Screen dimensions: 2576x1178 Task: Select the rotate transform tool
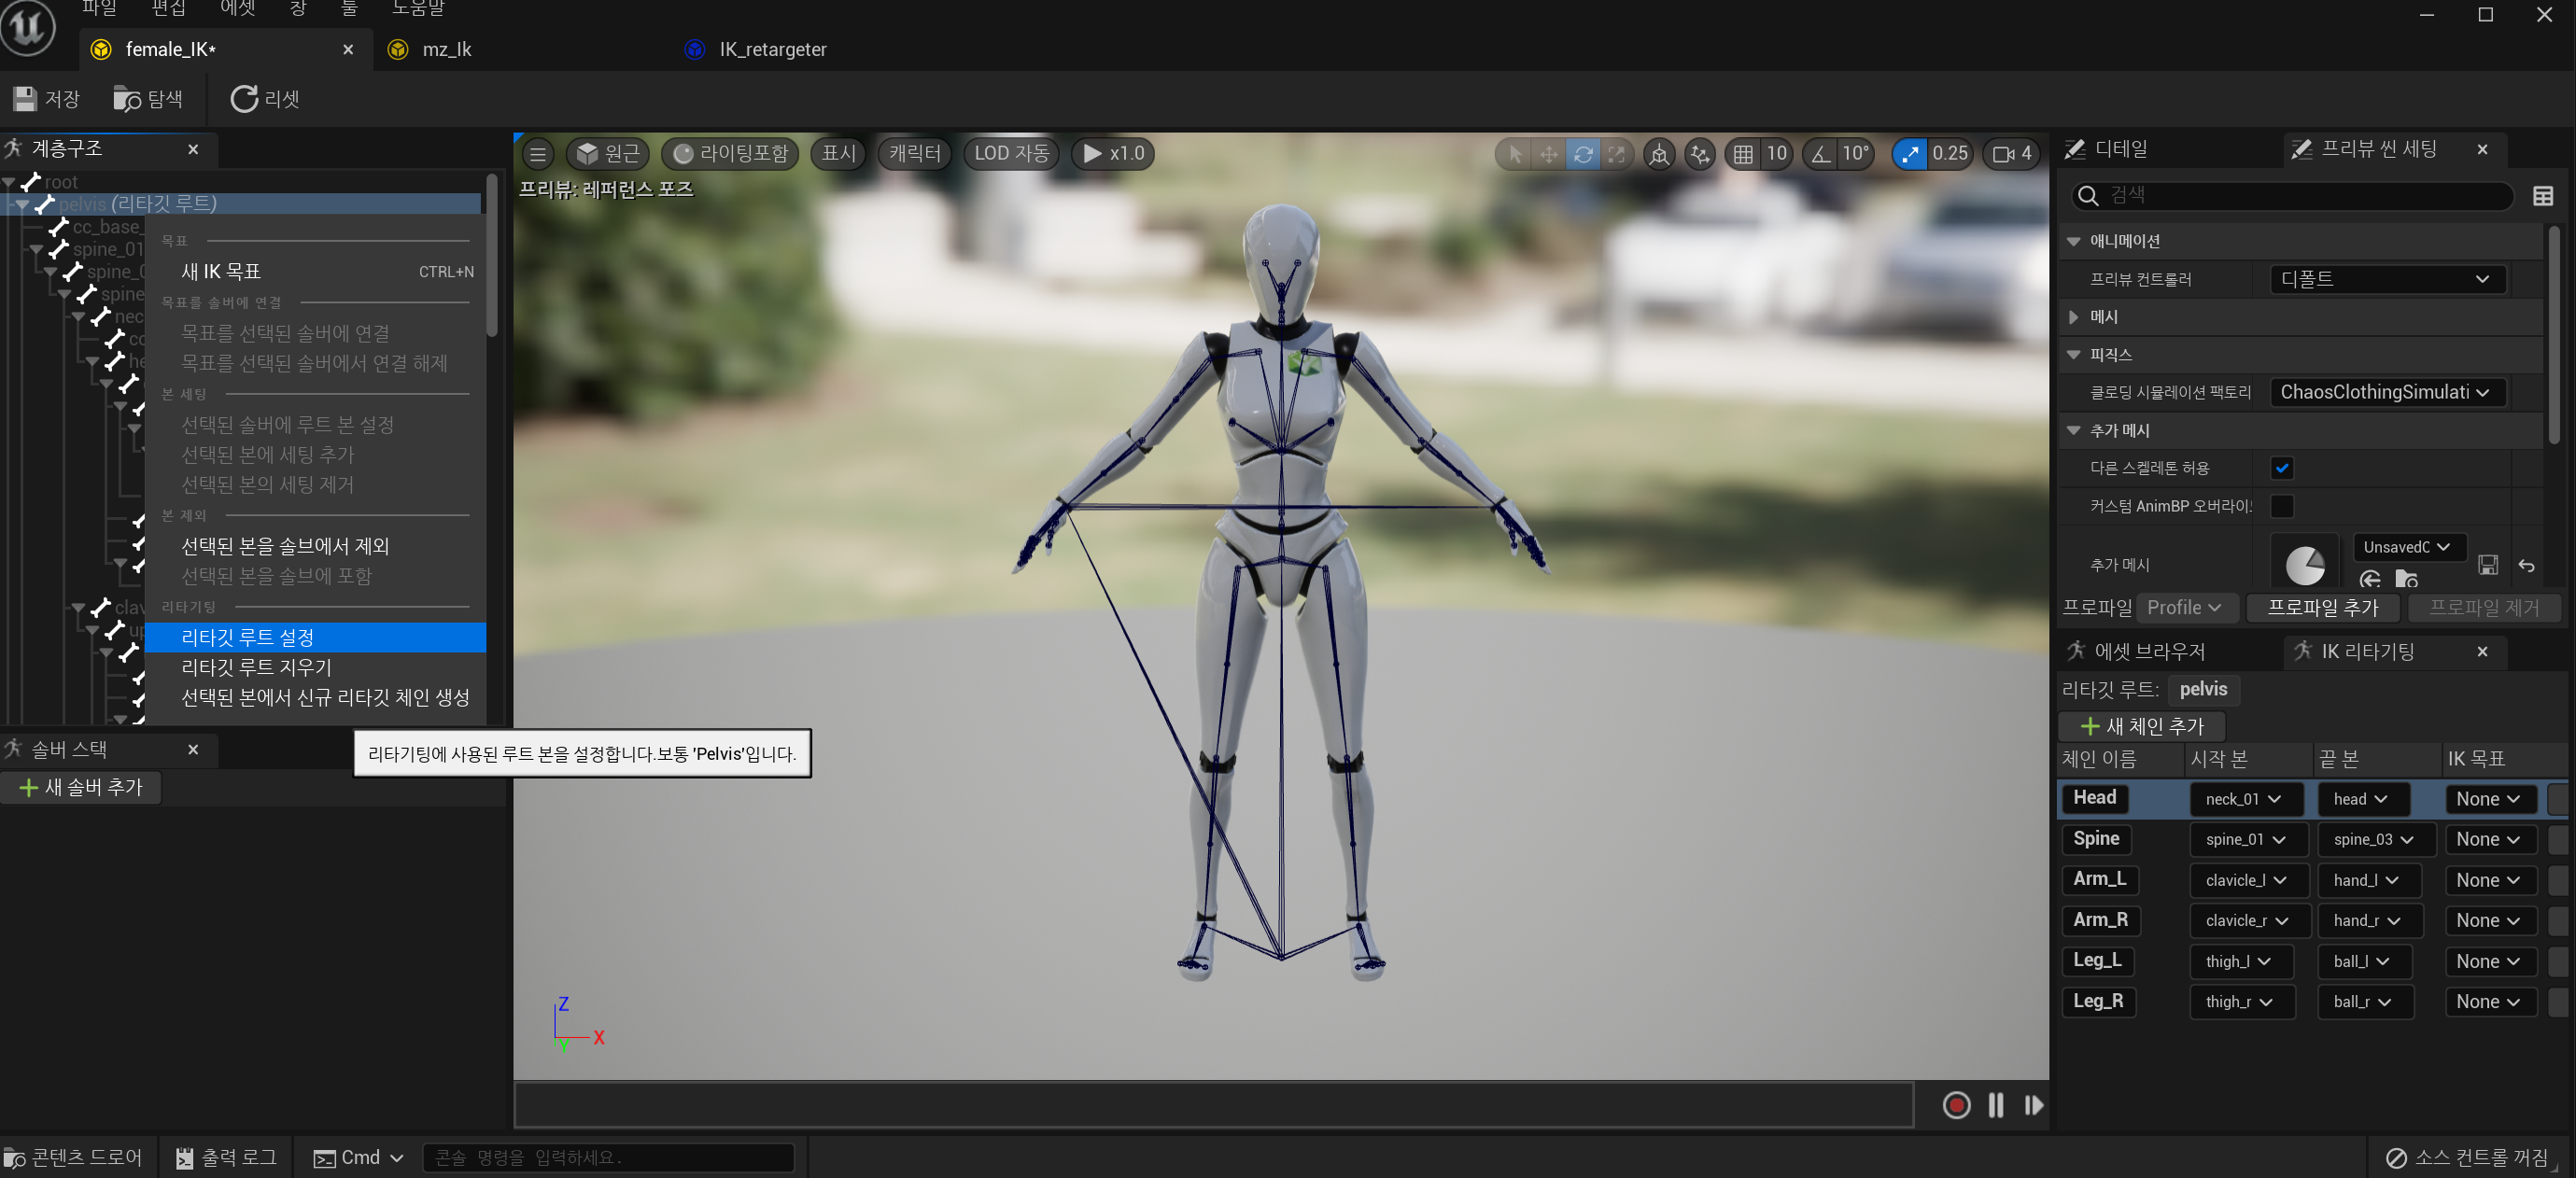coord(1582,154)
